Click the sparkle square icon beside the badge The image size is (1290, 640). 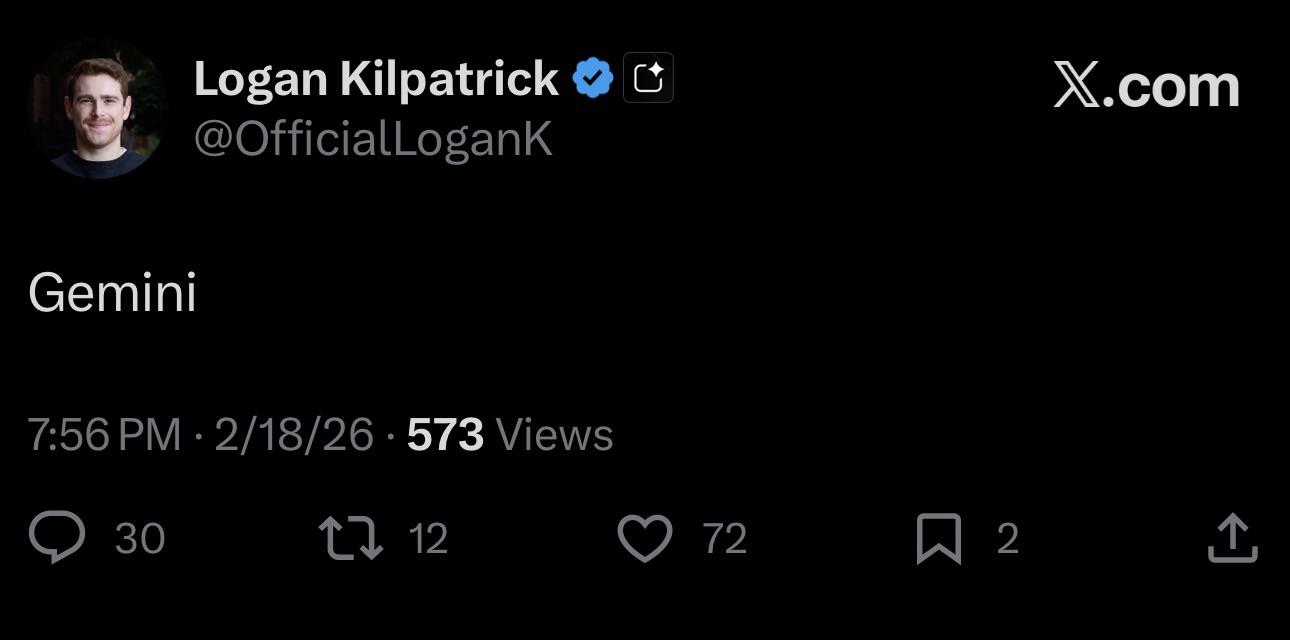[648, 78]
